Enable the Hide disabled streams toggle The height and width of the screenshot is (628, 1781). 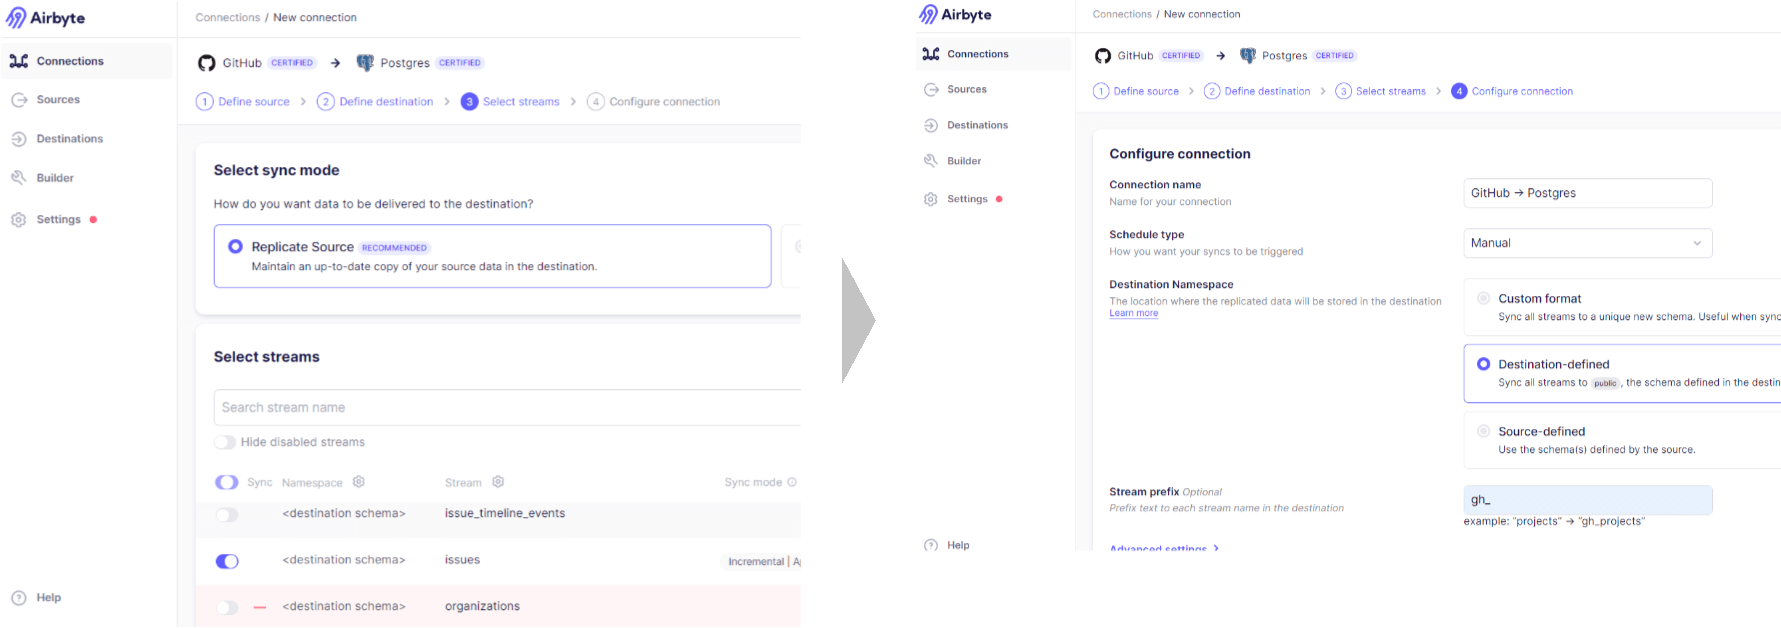(226, 442)
